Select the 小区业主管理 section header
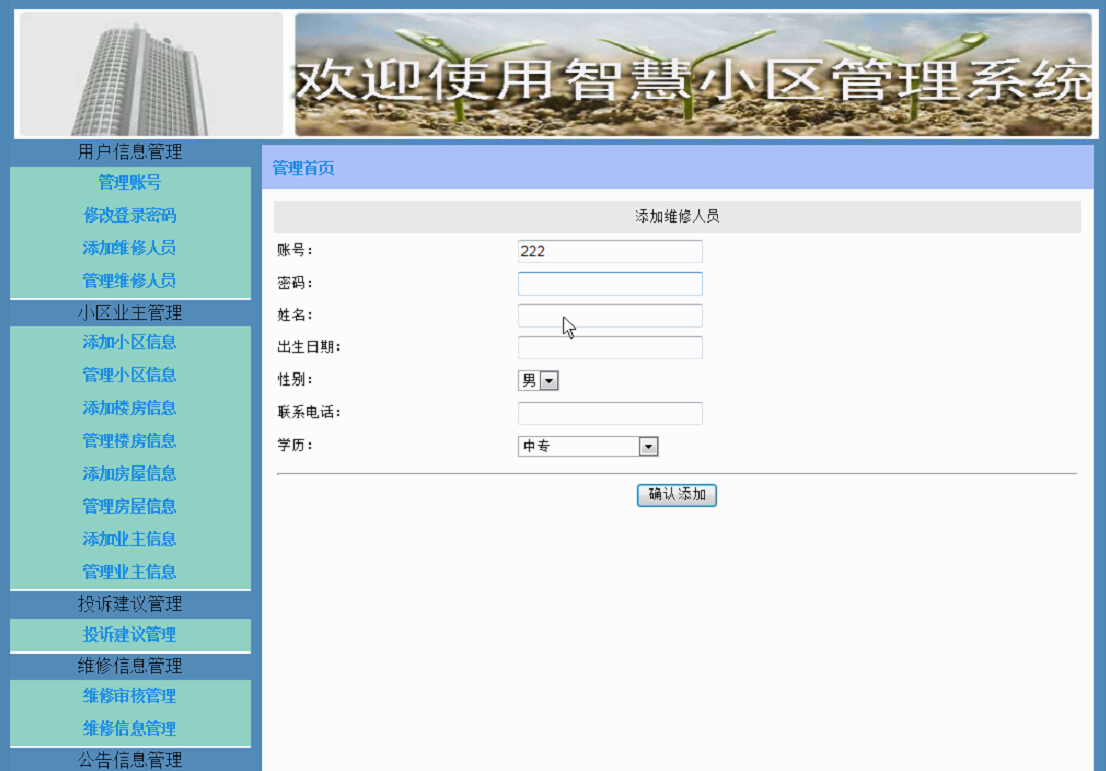Image resolution: width=1106 pixels, height=771 pixels. 130,312
